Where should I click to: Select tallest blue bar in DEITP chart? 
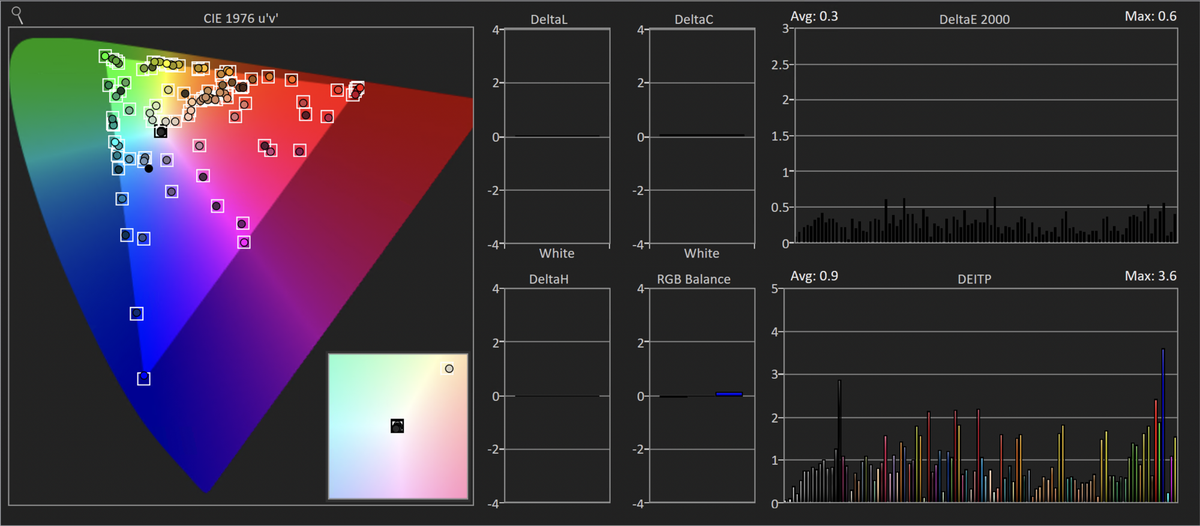pos(1163,424)
